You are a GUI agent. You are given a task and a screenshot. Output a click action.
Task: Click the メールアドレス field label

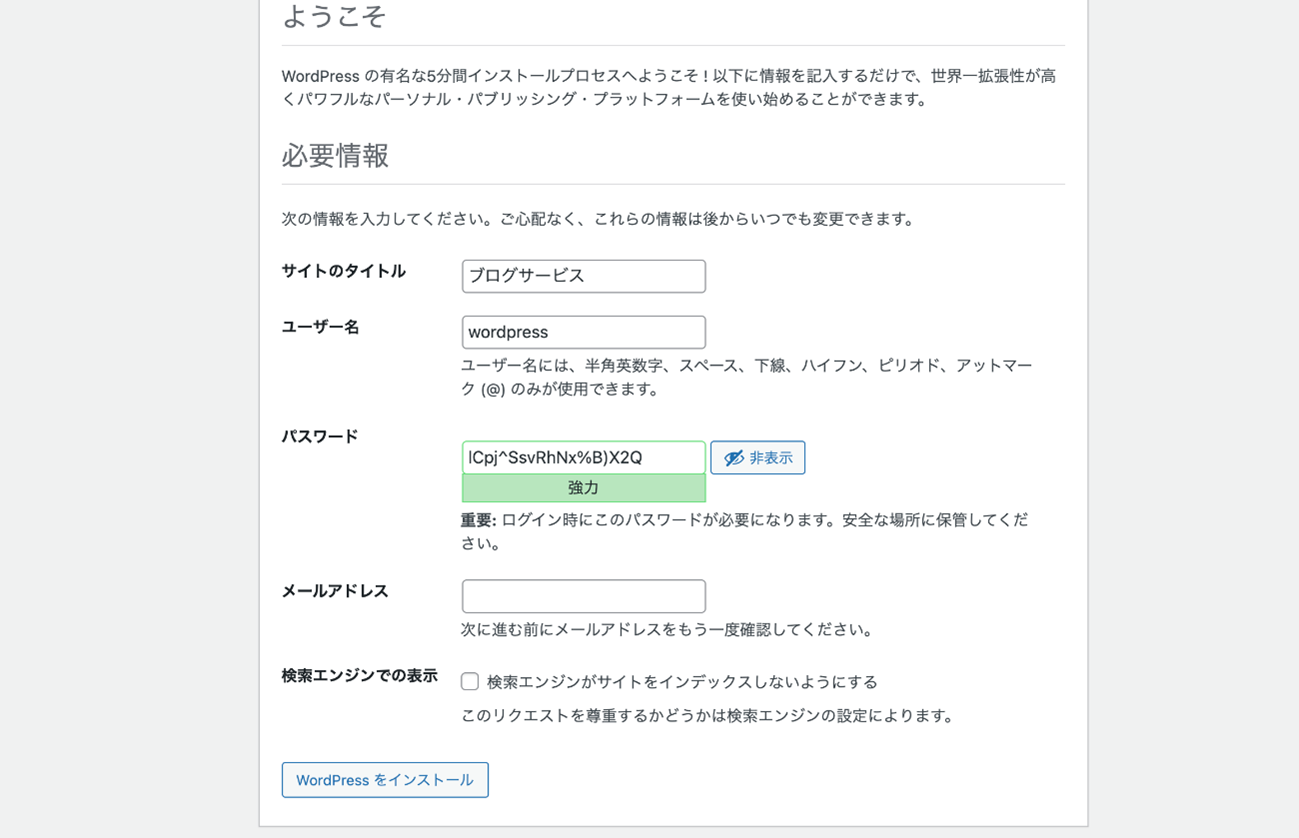pyautogui.click(x=334, y=591)
